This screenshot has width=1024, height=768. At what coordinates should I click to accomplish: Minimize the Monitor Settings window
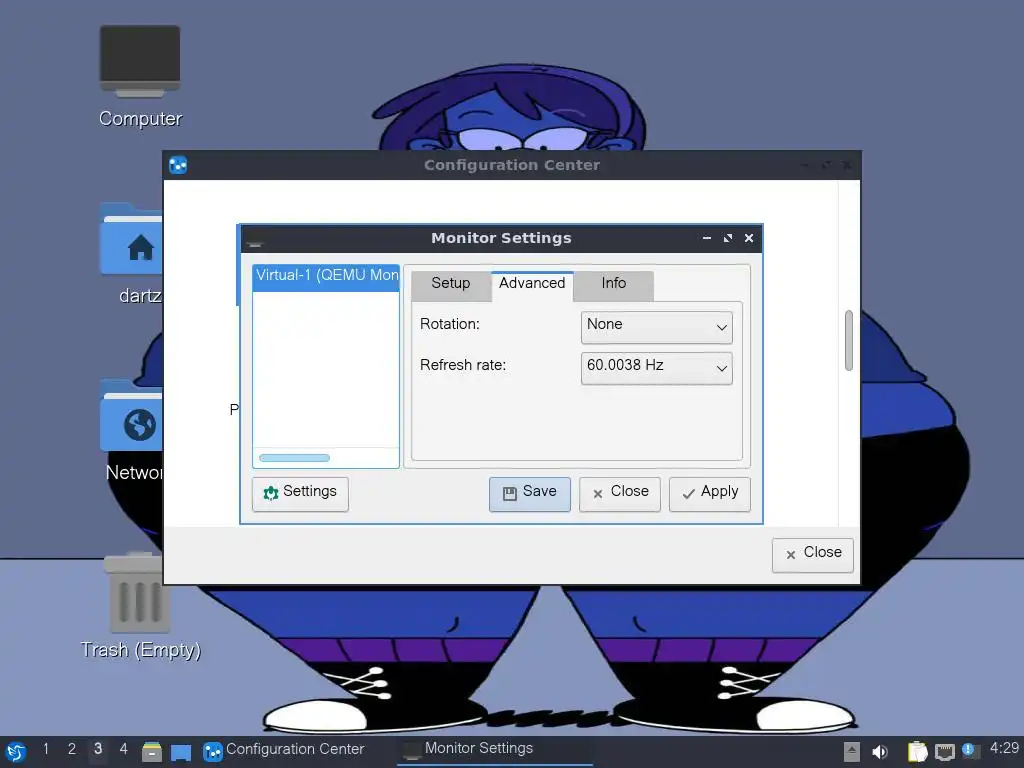[x=707, y=238]
